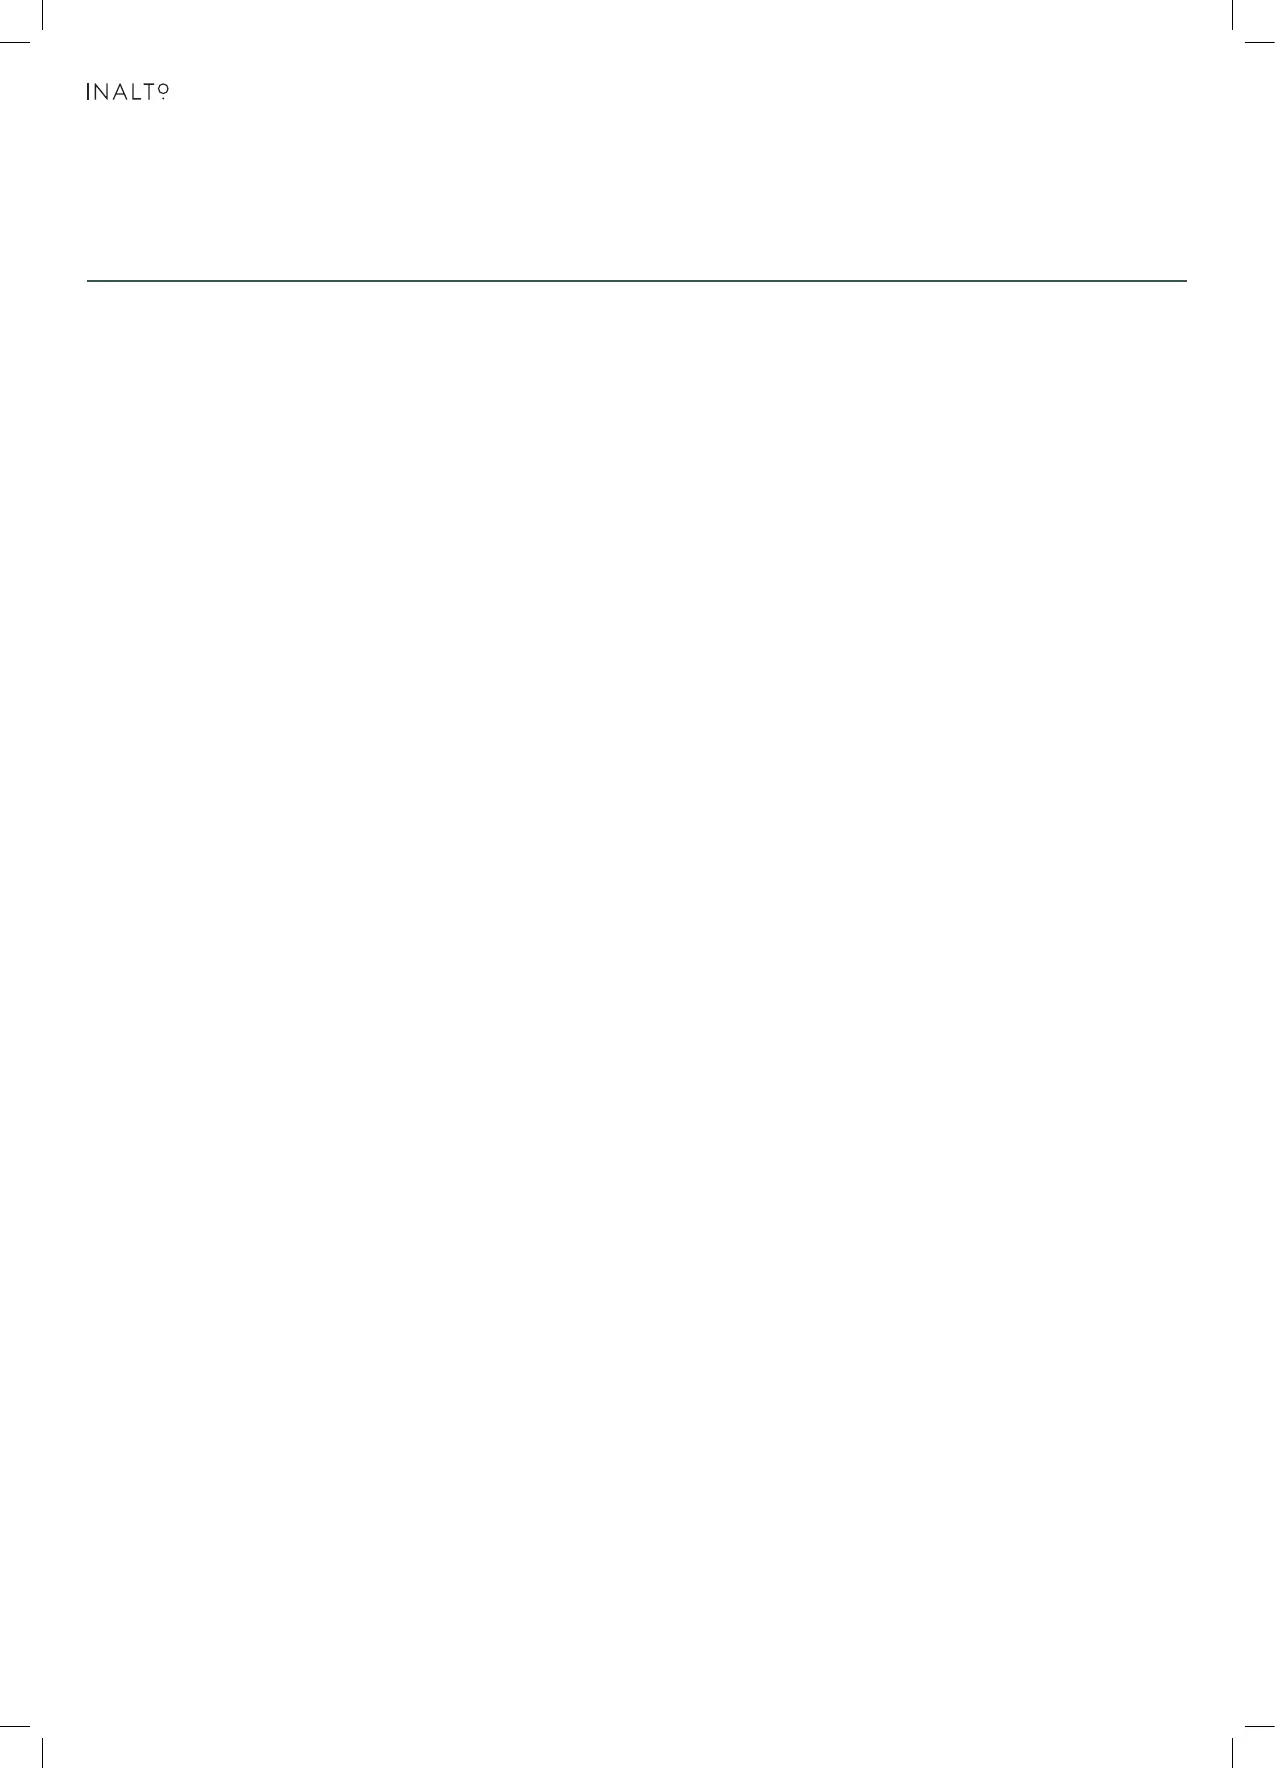Click the bottom-right vertical crop mark
The width and height of the screenshot is (1275, 1768).
1232,1753
